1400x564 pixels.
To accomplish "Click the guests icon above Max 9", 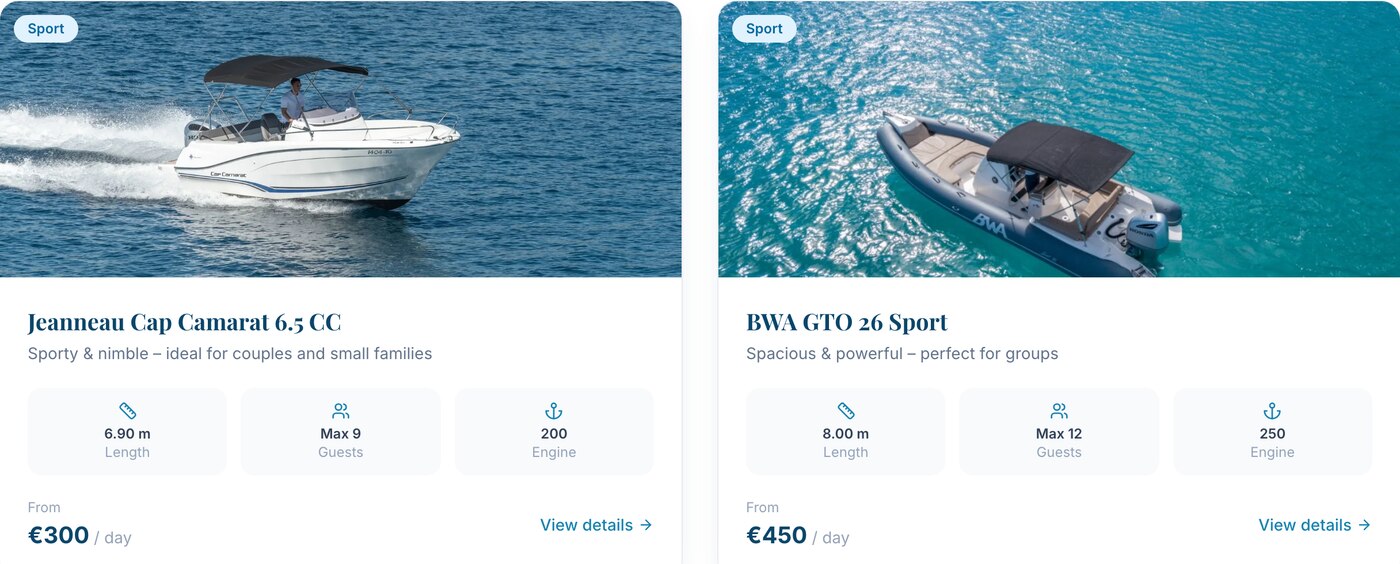I will [x=341, y=411].
